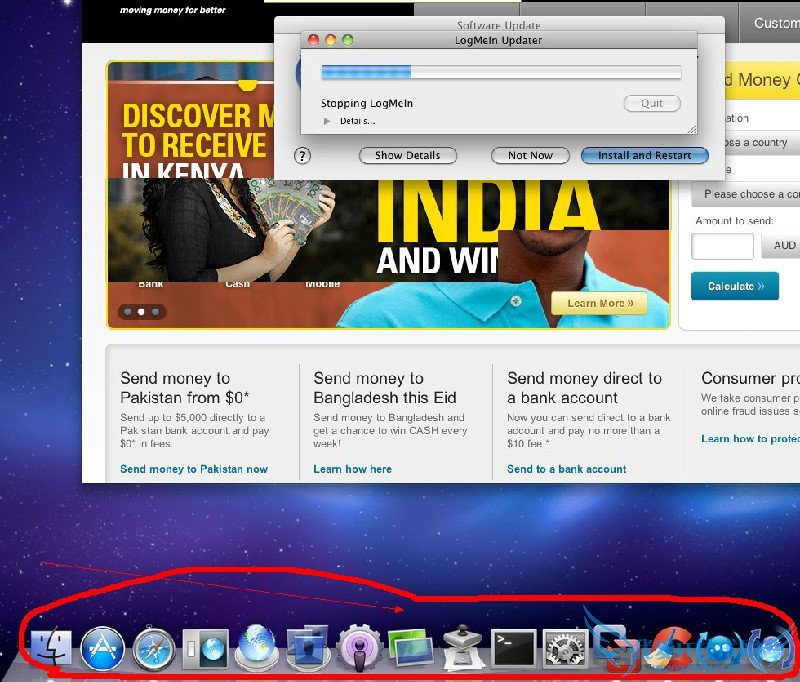Screen dimensions: 800x682
Task: Open Safari from the dock
Action: [154, 649]
